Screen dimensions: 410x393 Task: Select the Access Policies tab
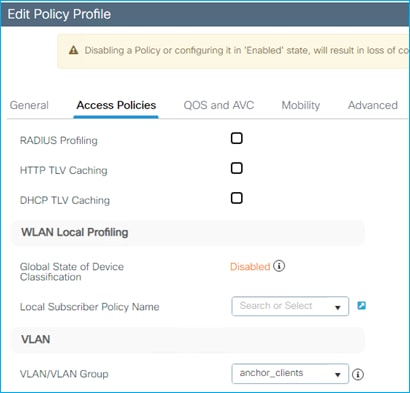tap(116, 105)
